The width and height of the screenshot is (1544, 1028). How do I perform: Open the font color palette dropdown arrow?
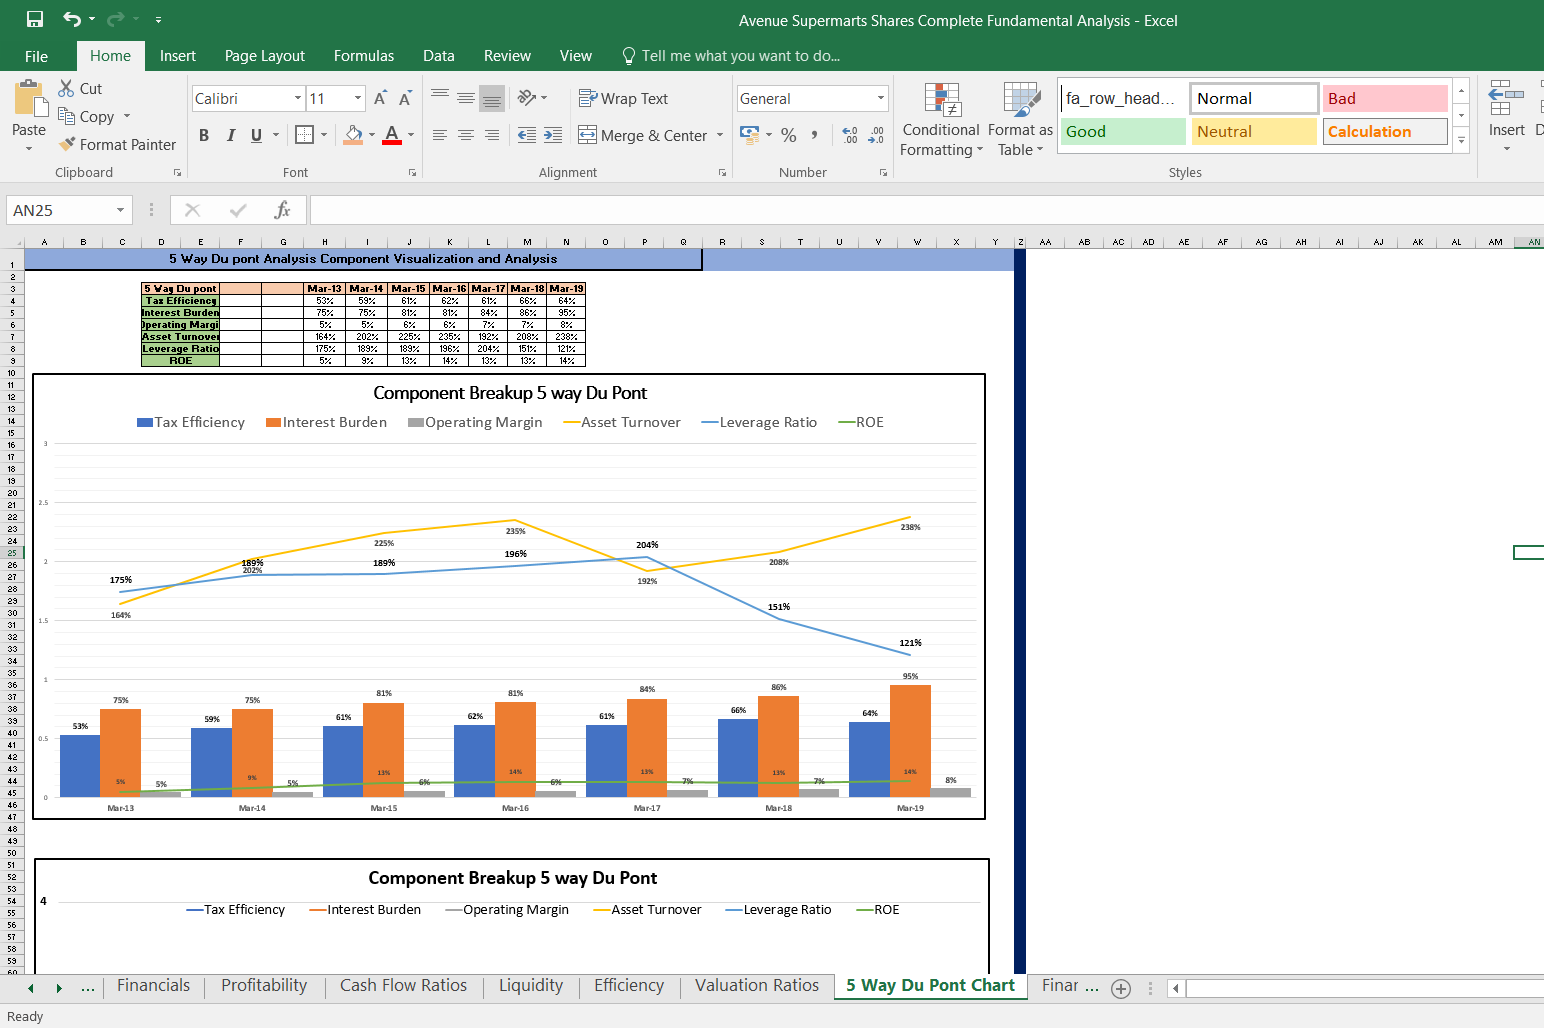[411, 135]
